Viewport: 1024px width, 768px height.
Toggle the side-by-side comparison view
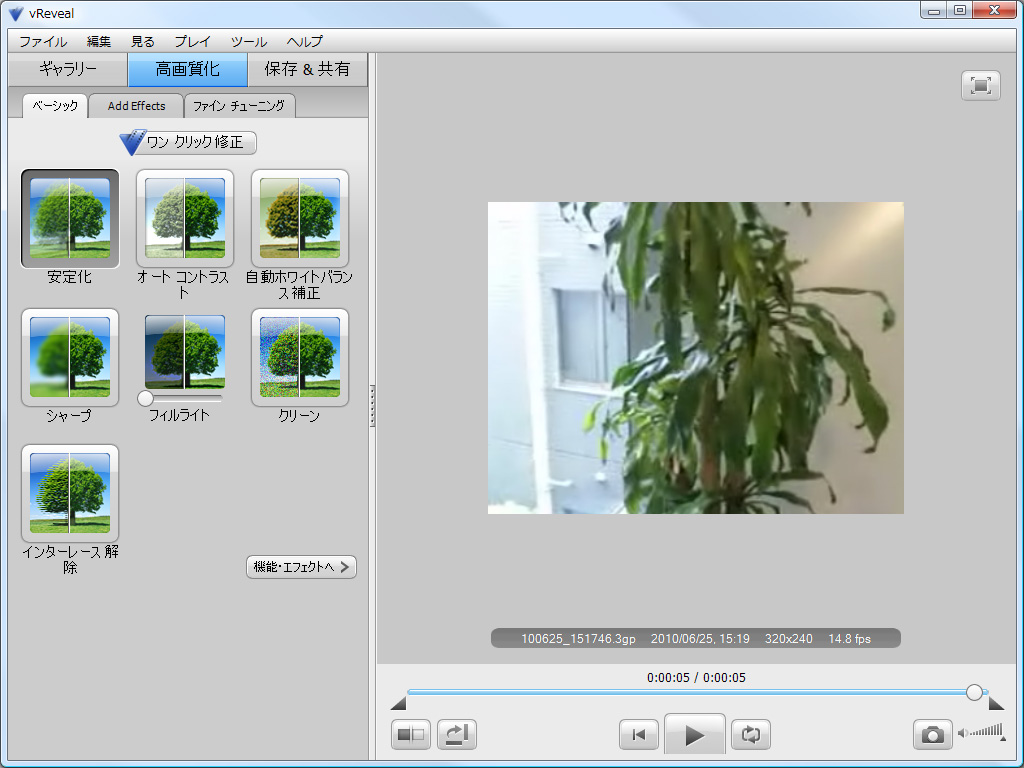click(410, 733)
